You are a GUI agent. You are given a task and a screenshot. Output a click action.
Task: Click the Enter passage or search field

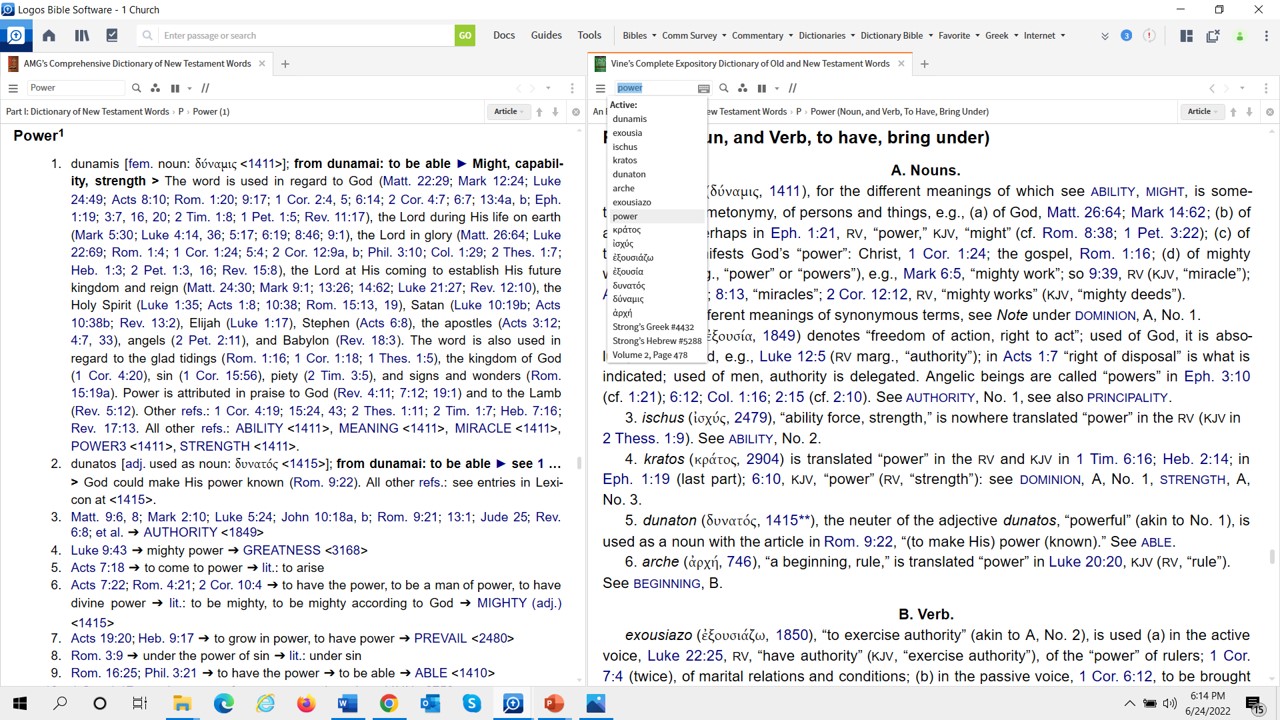[300, 35]
